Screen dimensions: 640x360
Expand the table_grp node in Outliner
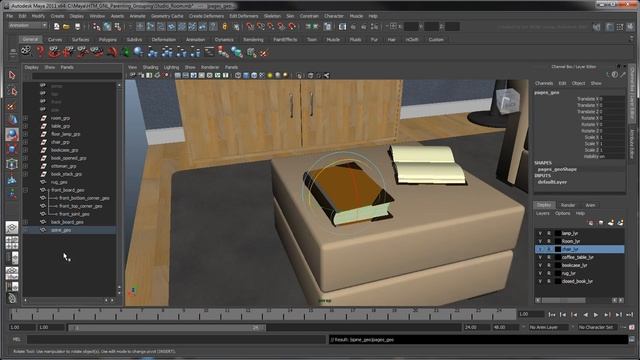tap(26, 126)
